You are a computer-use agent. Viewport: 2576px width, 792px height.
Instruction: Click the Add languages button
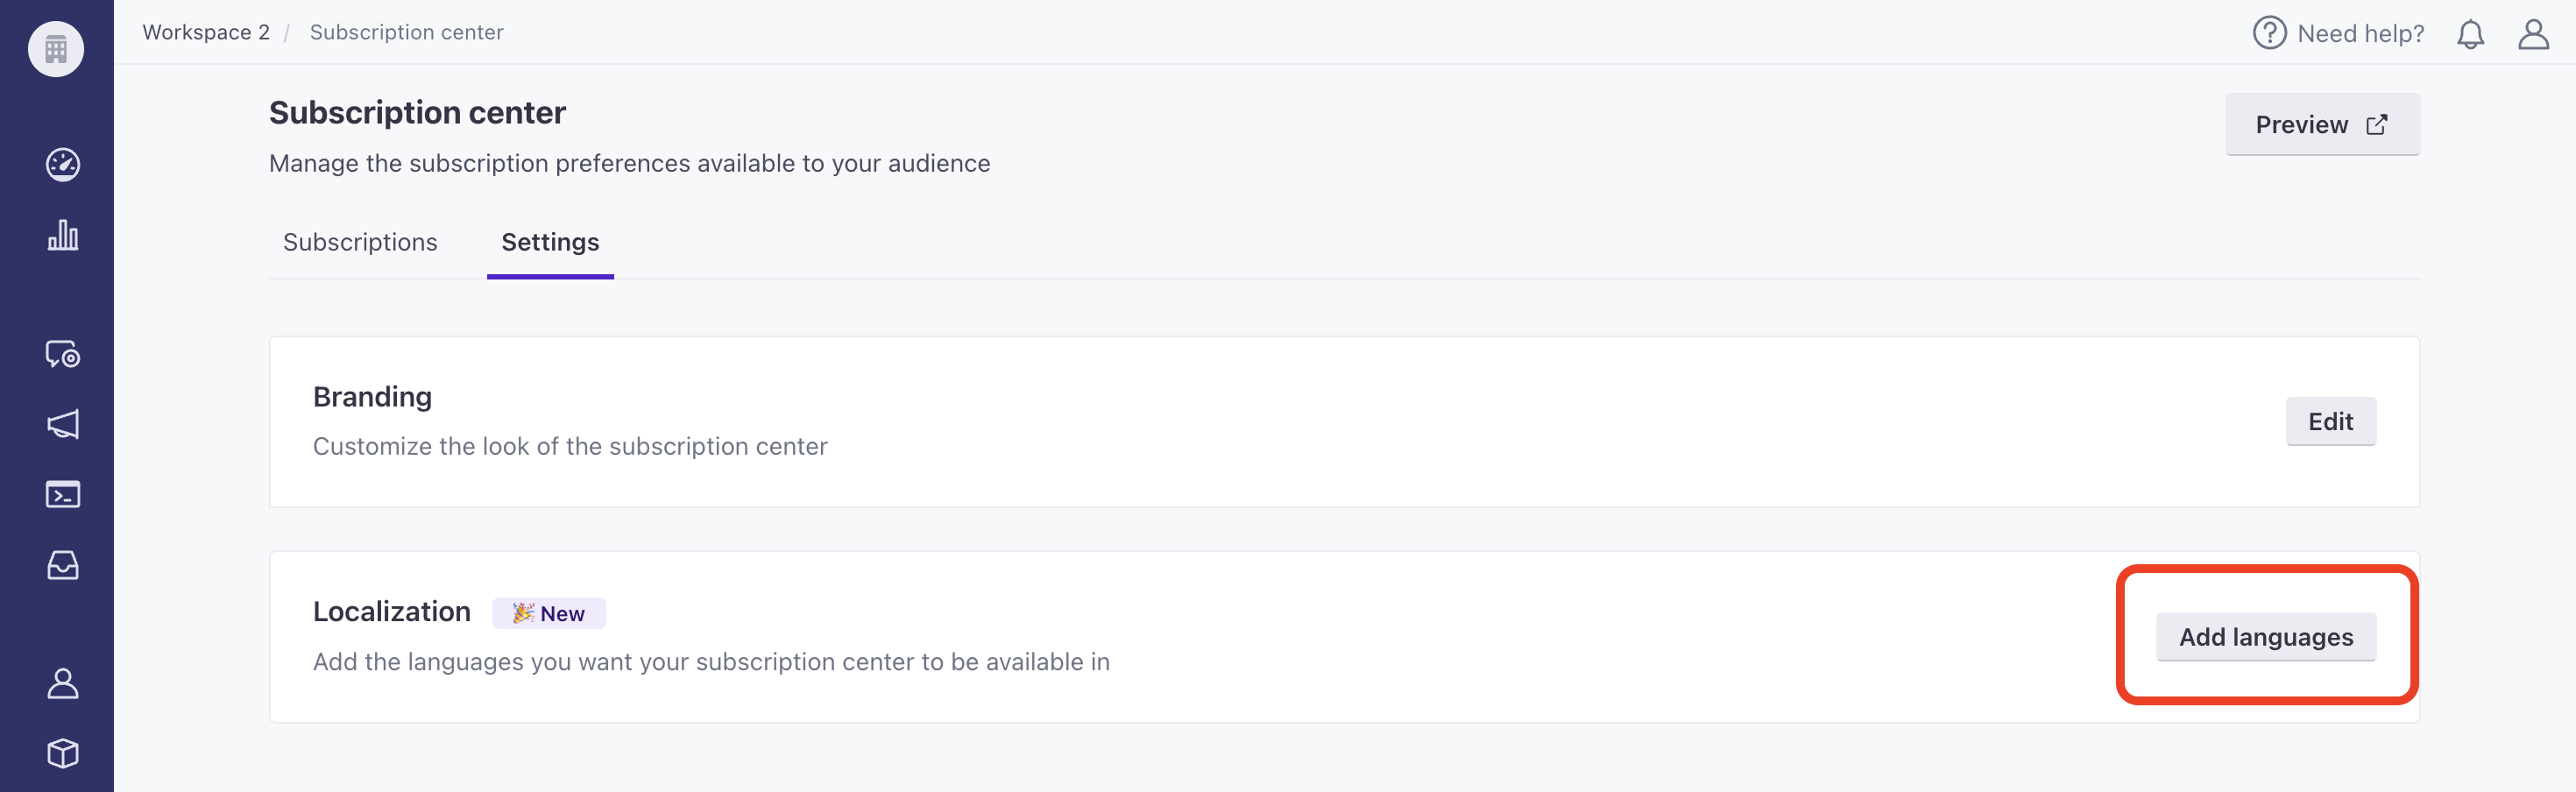click(2265, 637)
